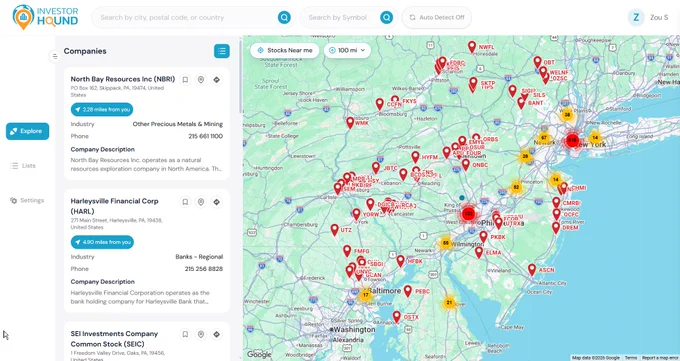Open the Lists menu item
Image resolution: width=680 pixels, height=361 pixels.
click(x=24, y=166)
